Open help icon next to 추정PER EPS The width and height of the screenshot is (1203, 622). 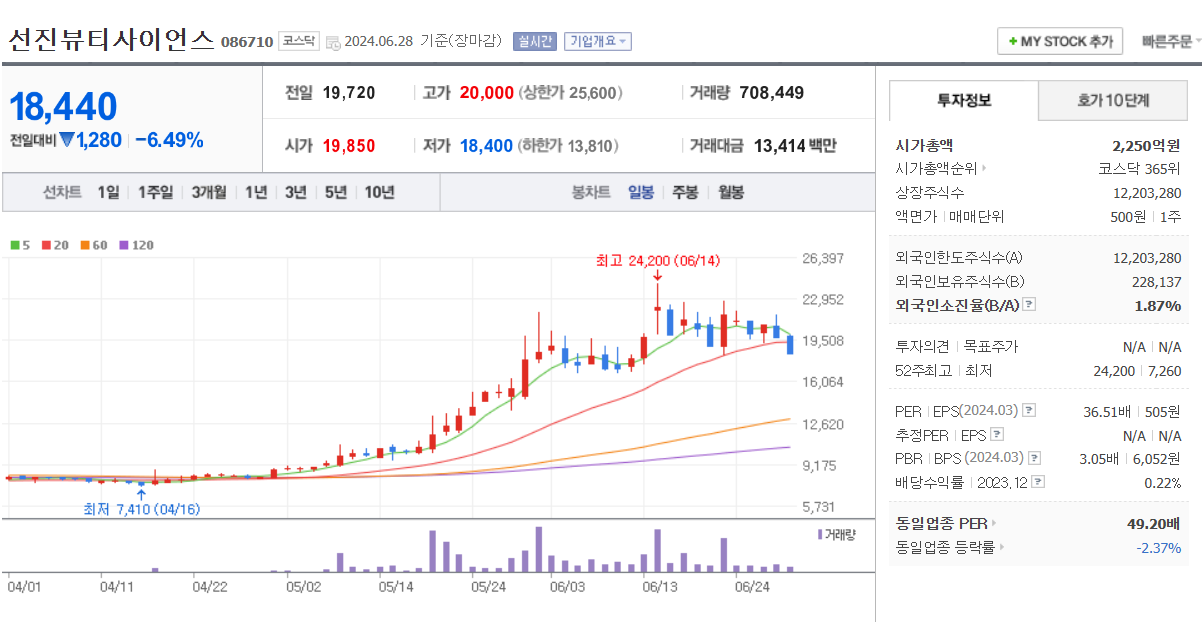[997, 435]
